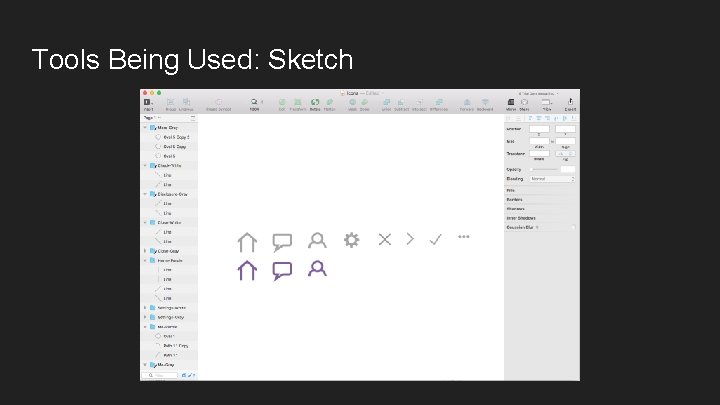Click the Flip buttons in Transform row
Viewport: 720px width, 405px height.
565,154
